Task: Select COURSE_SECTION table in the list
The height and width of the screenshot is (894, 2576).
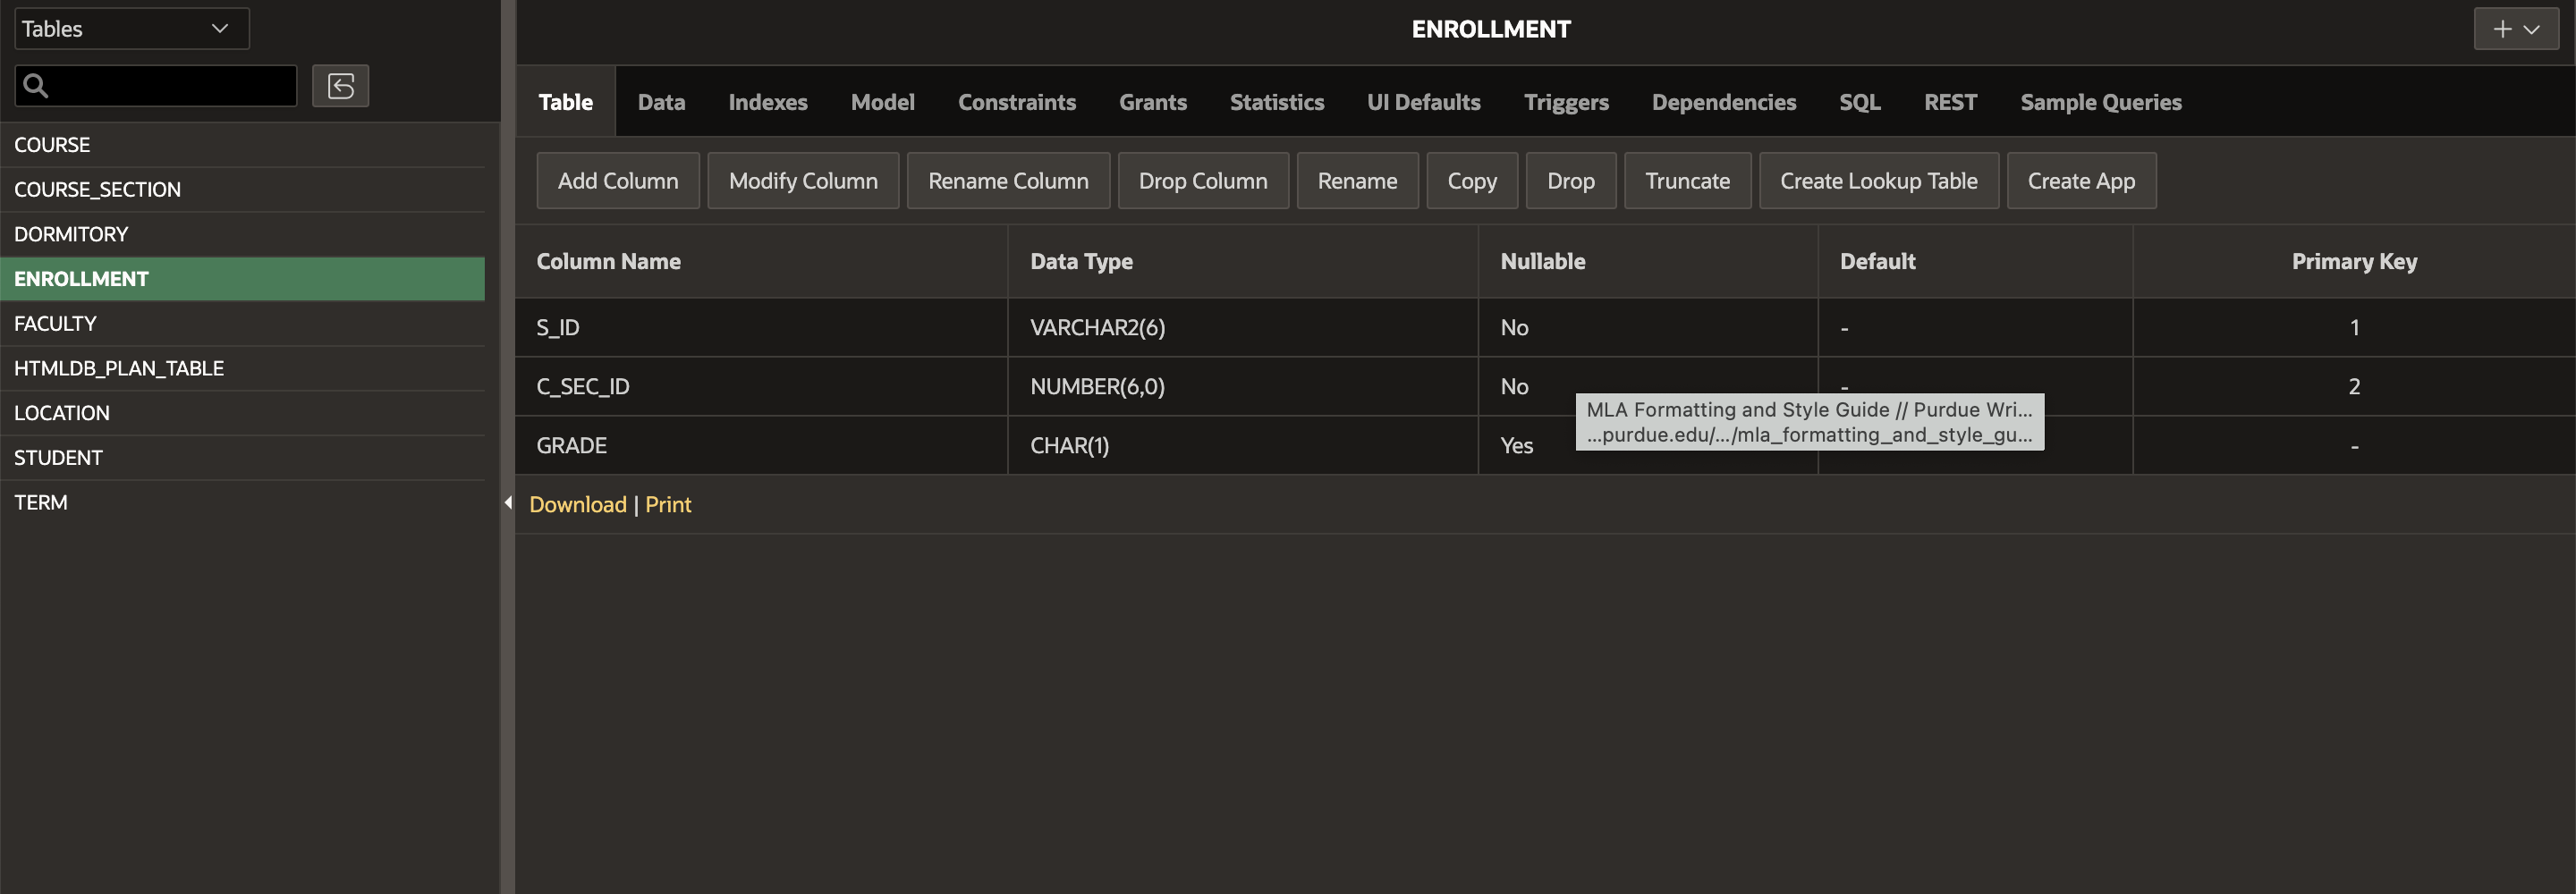Action: tap(242, 190)
